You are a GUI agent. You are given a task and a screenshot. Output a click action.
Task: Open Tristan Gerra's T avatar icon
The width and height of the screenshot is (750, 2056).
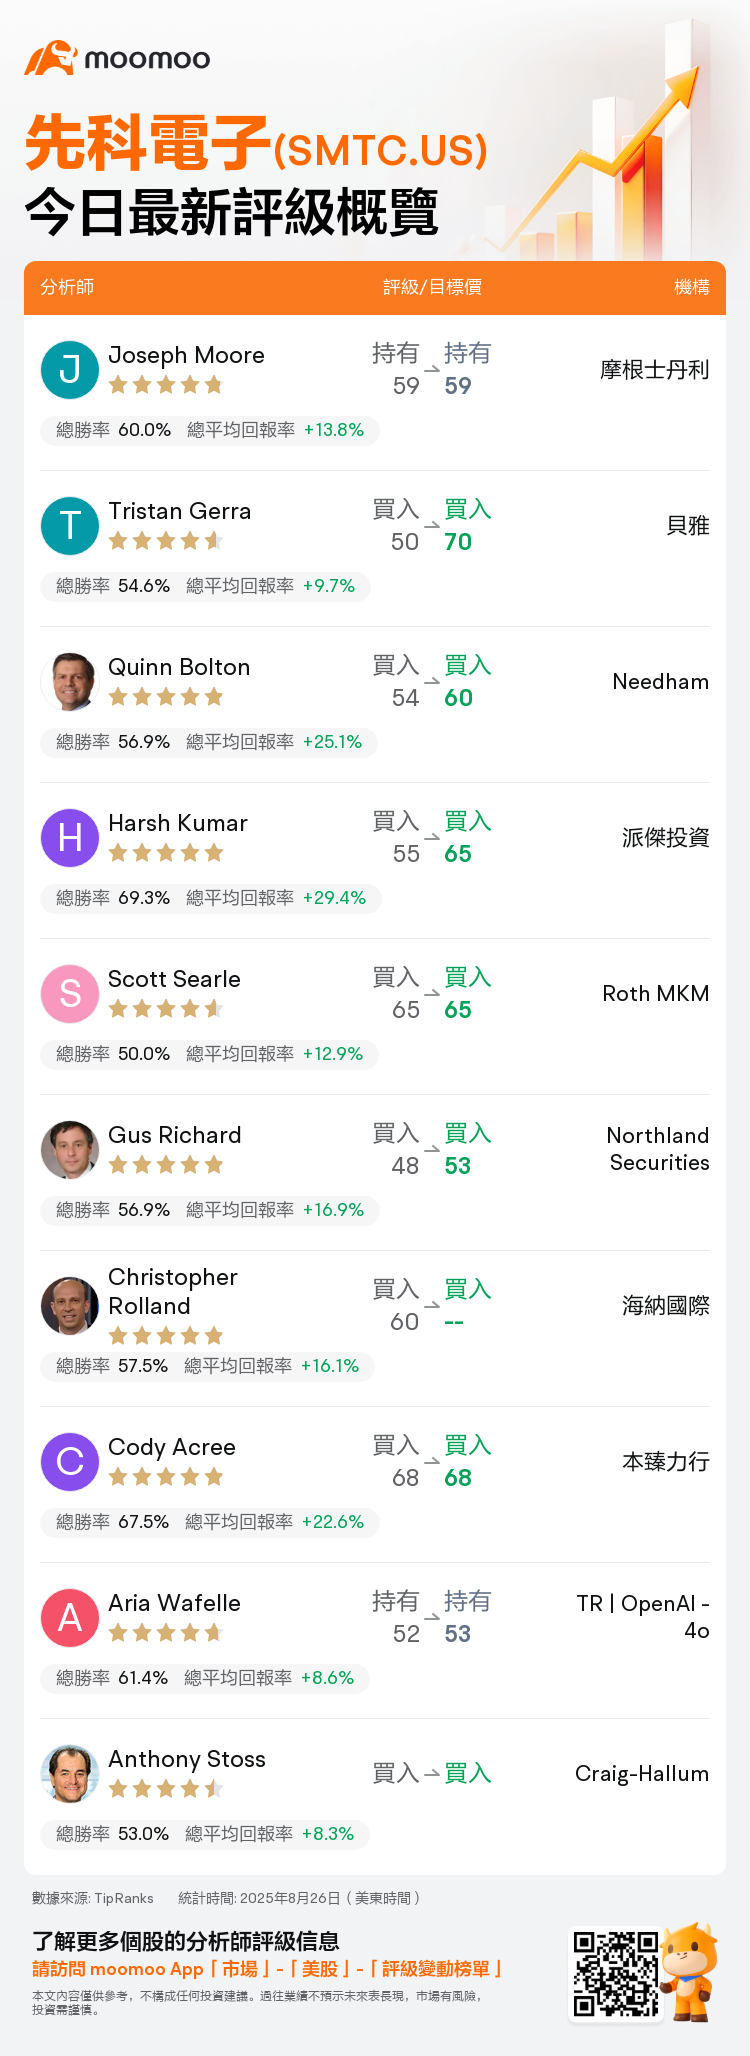pyautogui.click(x=70, y=525)
